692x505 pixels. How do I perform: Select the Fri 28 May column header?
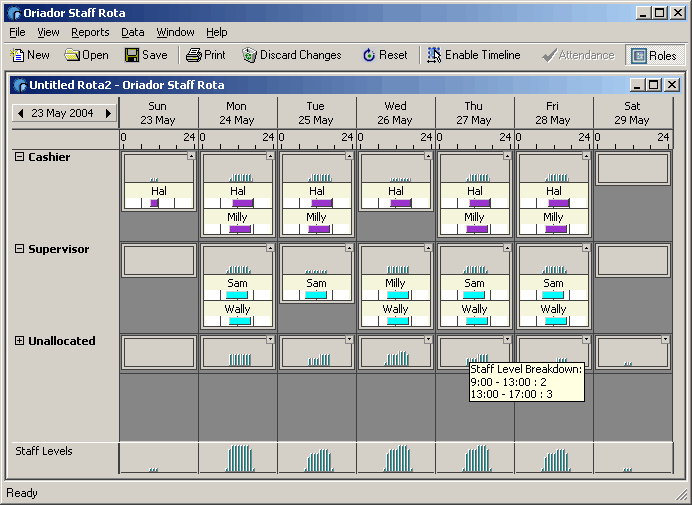tap(553, 113)
